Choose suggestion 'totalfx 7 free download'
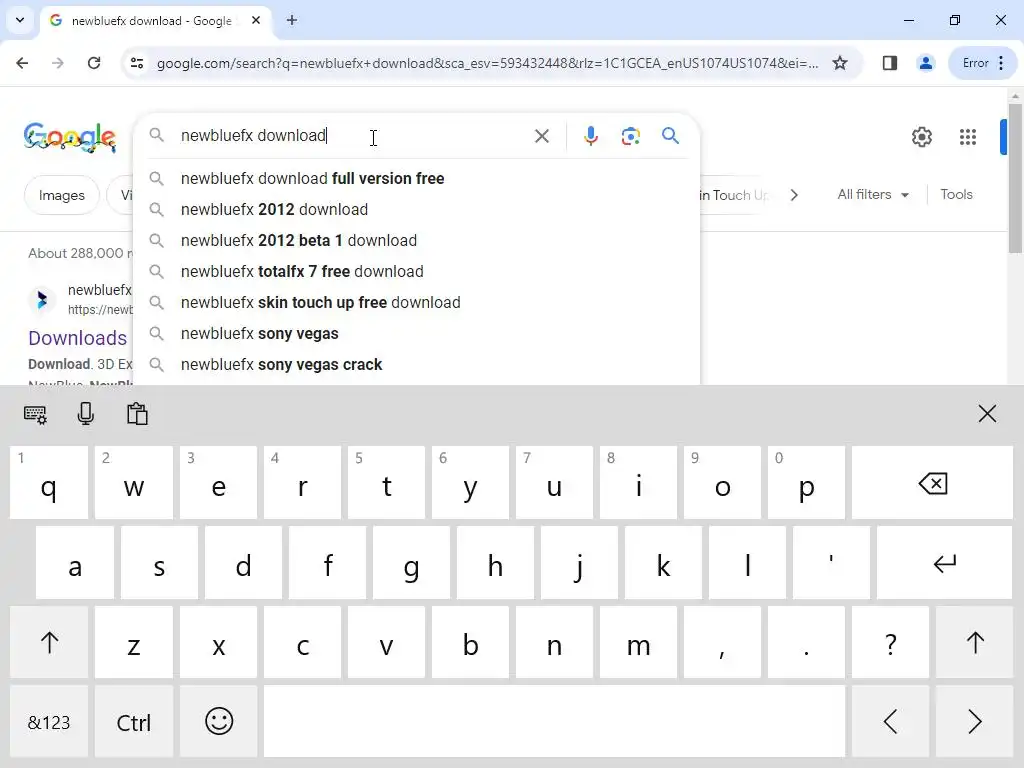 [416, 272]
